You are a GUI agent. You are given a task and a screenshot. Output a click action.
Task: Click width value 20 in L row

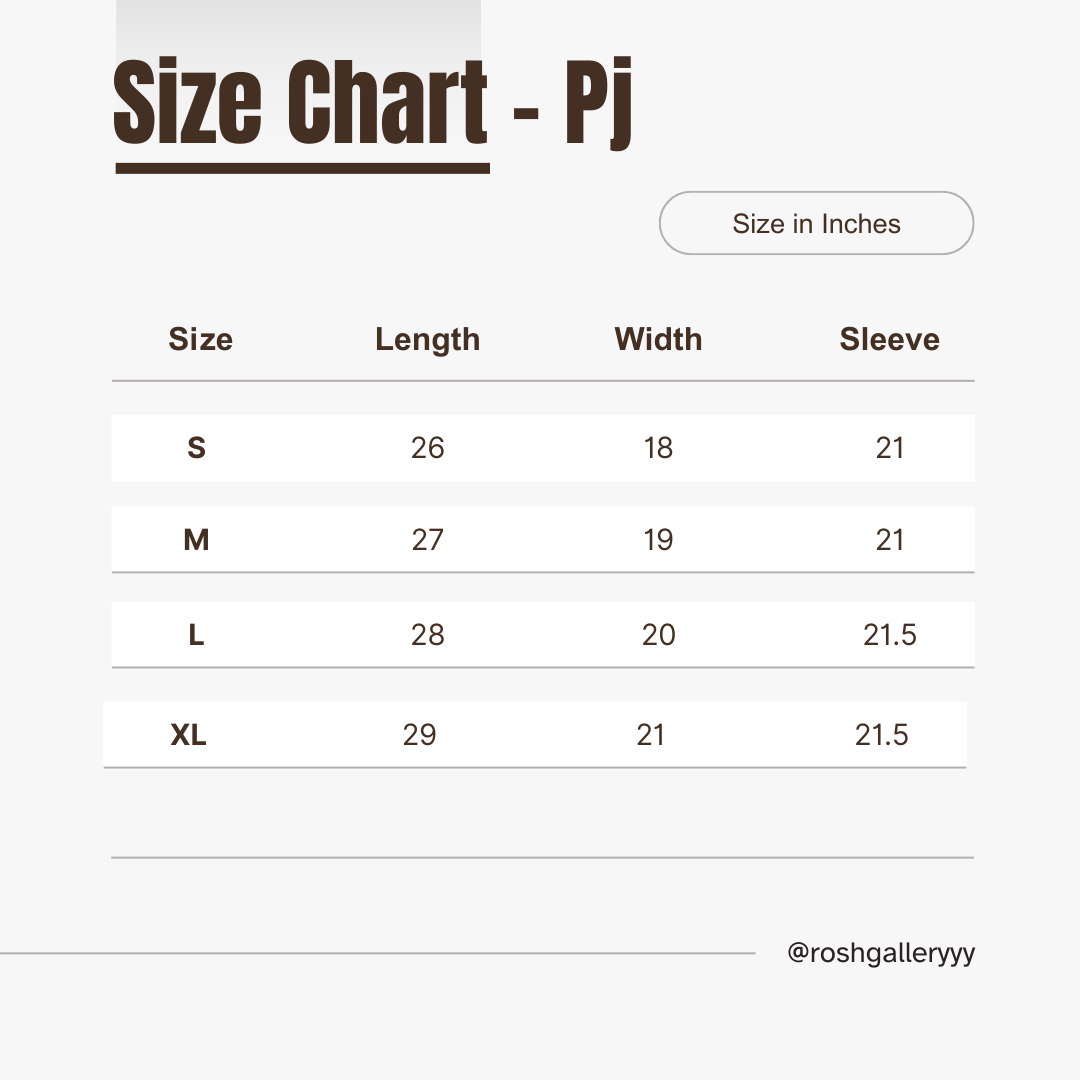pyautogui.click(x=658, y=635)
